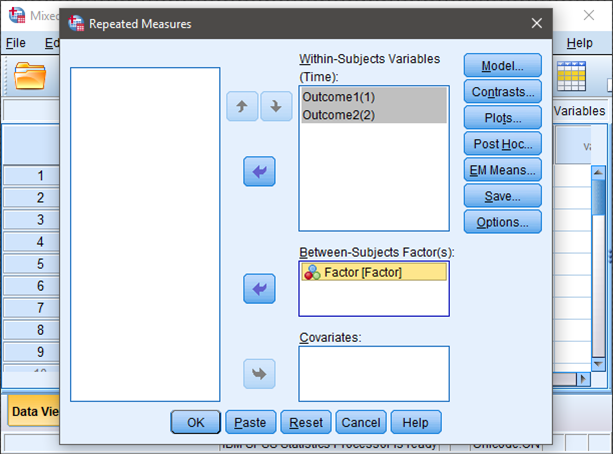This screenshot has width=613, height=454.
Task: Click the move down arrow button
Action: [x=276, y=106]
